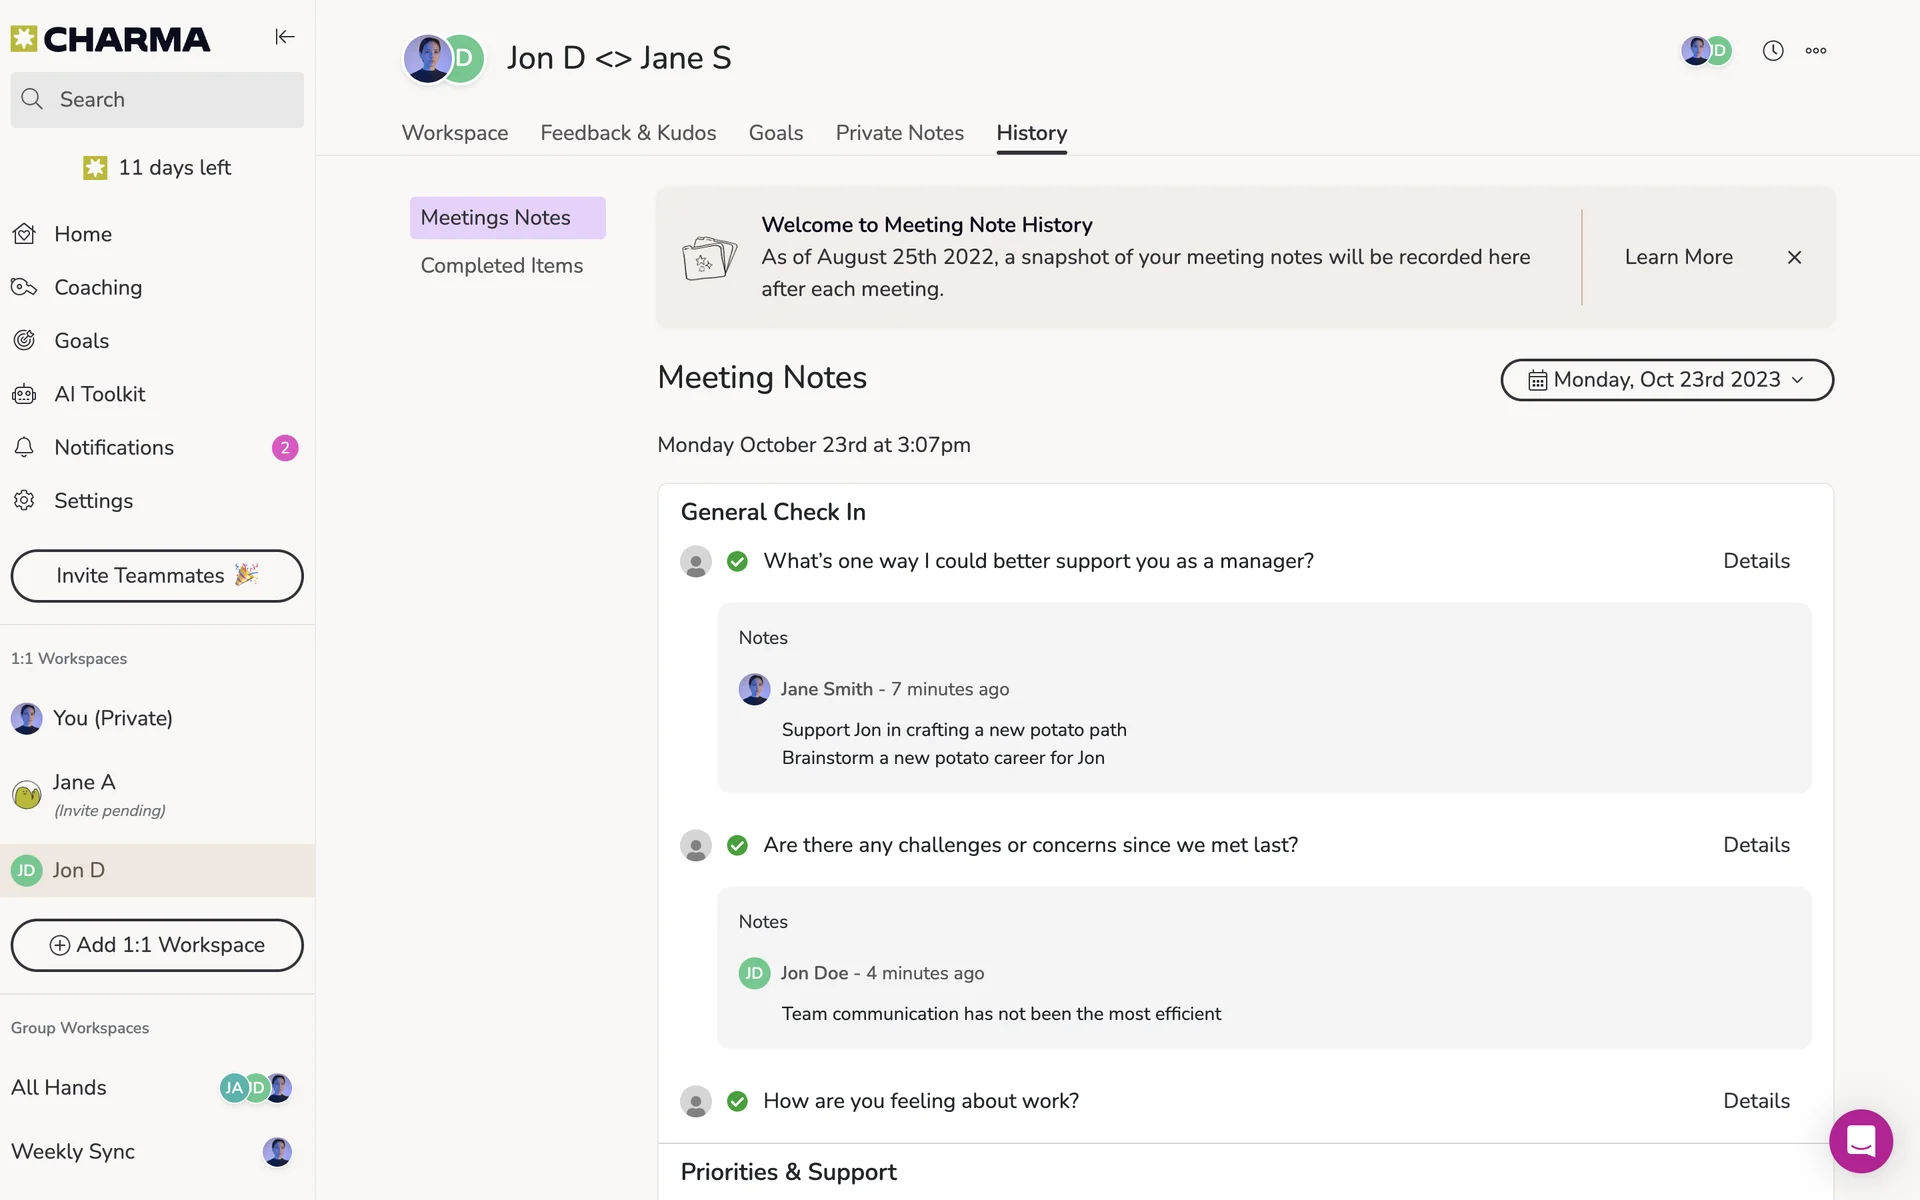Screen dimensions: 1920x1200
Task: Switch to the Private Notes tab
Action: [899, 133]
